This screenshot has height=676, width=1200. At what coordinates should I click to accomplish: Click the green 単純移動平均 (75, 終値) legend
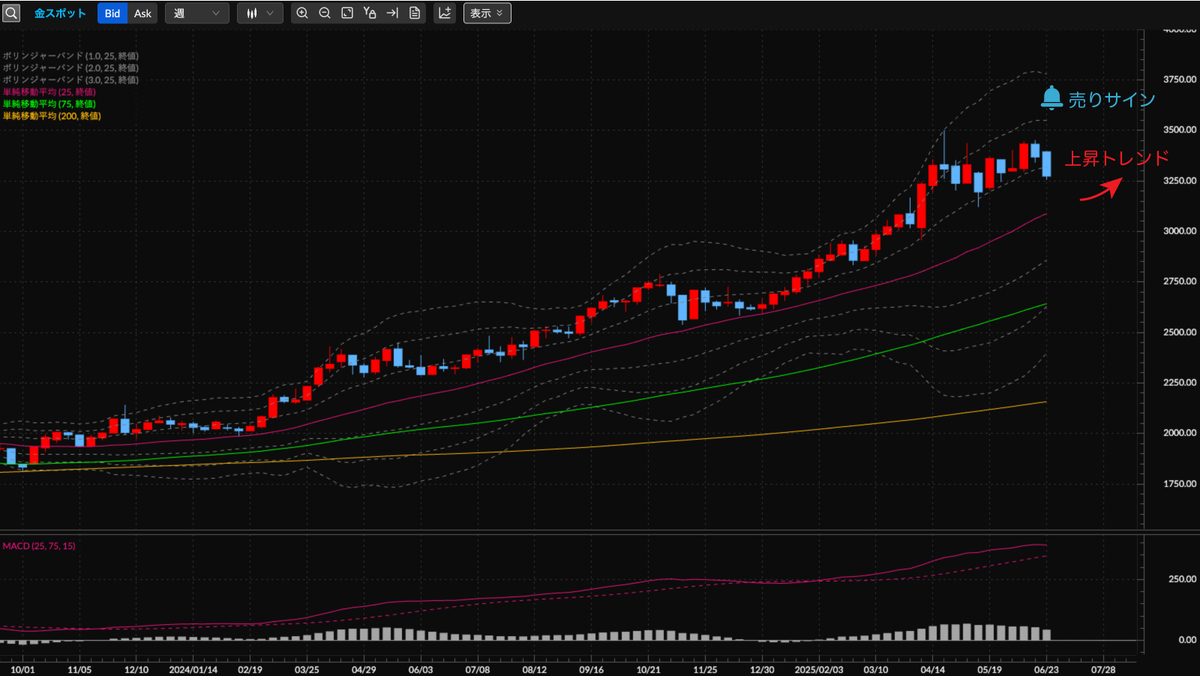(x=49, y=104)
